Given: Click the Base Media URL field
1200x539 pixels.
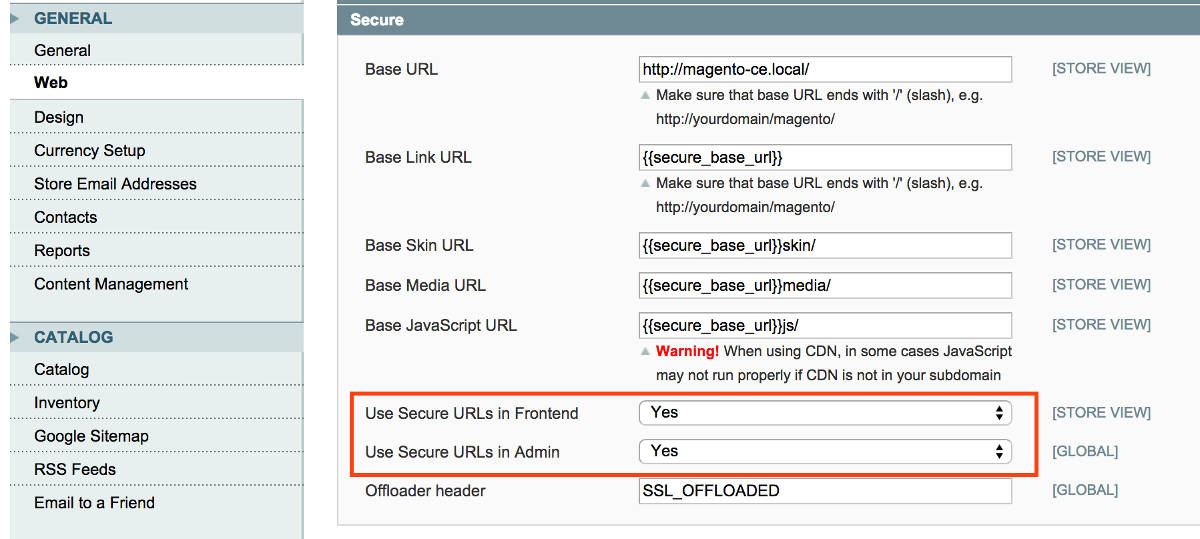Looking at the screenshot, I should [x=825, y=285].
